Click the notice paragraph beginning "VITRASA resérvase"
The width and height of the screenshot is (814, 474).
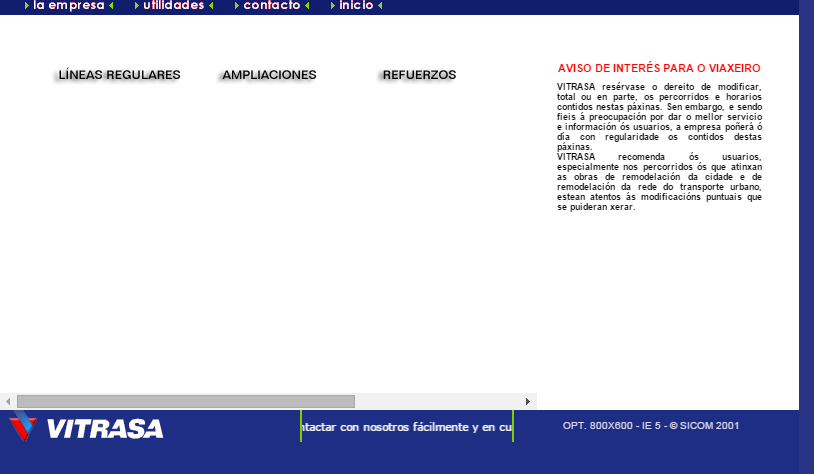(x=659, y=117)
